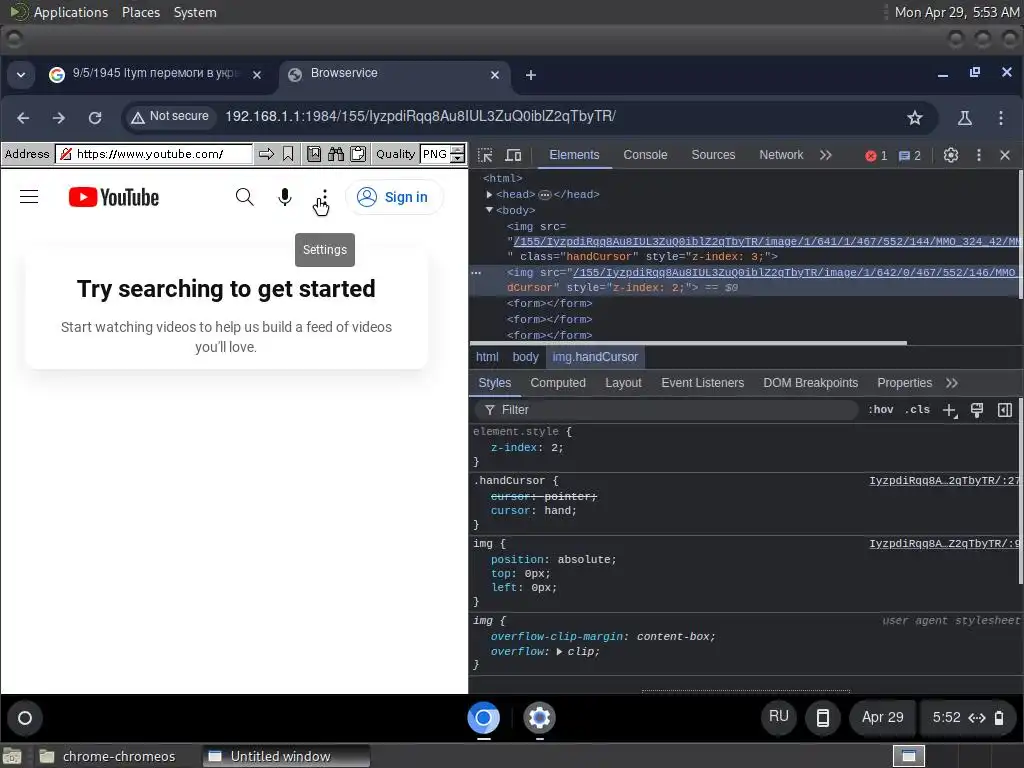The width and height of the screenshot is (1024, 768).
Task: Toggle DevTools device toolbar
Action: (x=513, y=155)
